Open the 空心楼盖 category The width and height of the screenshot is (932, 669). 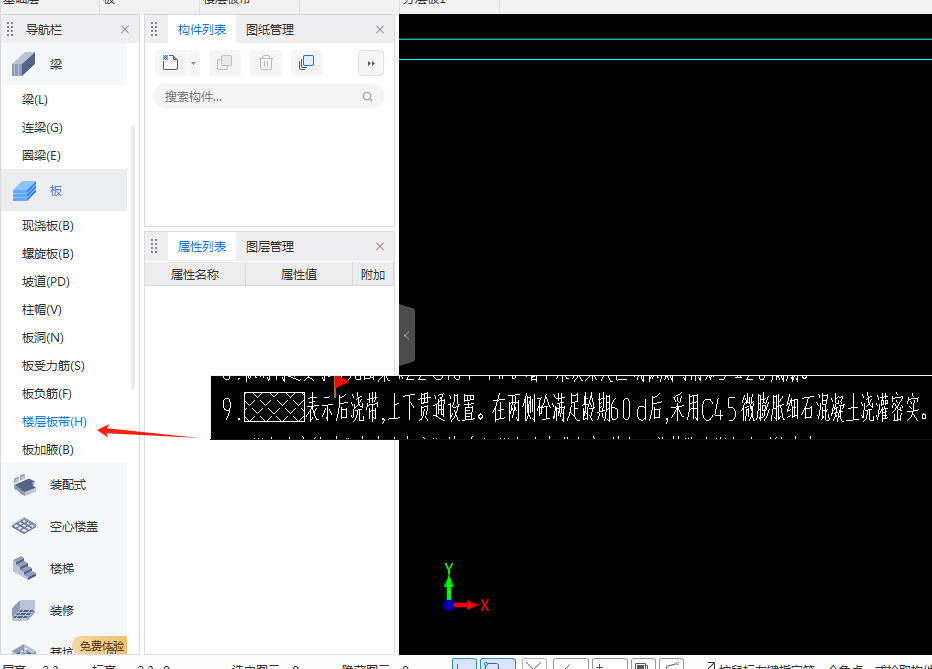(x=24, y=526)
